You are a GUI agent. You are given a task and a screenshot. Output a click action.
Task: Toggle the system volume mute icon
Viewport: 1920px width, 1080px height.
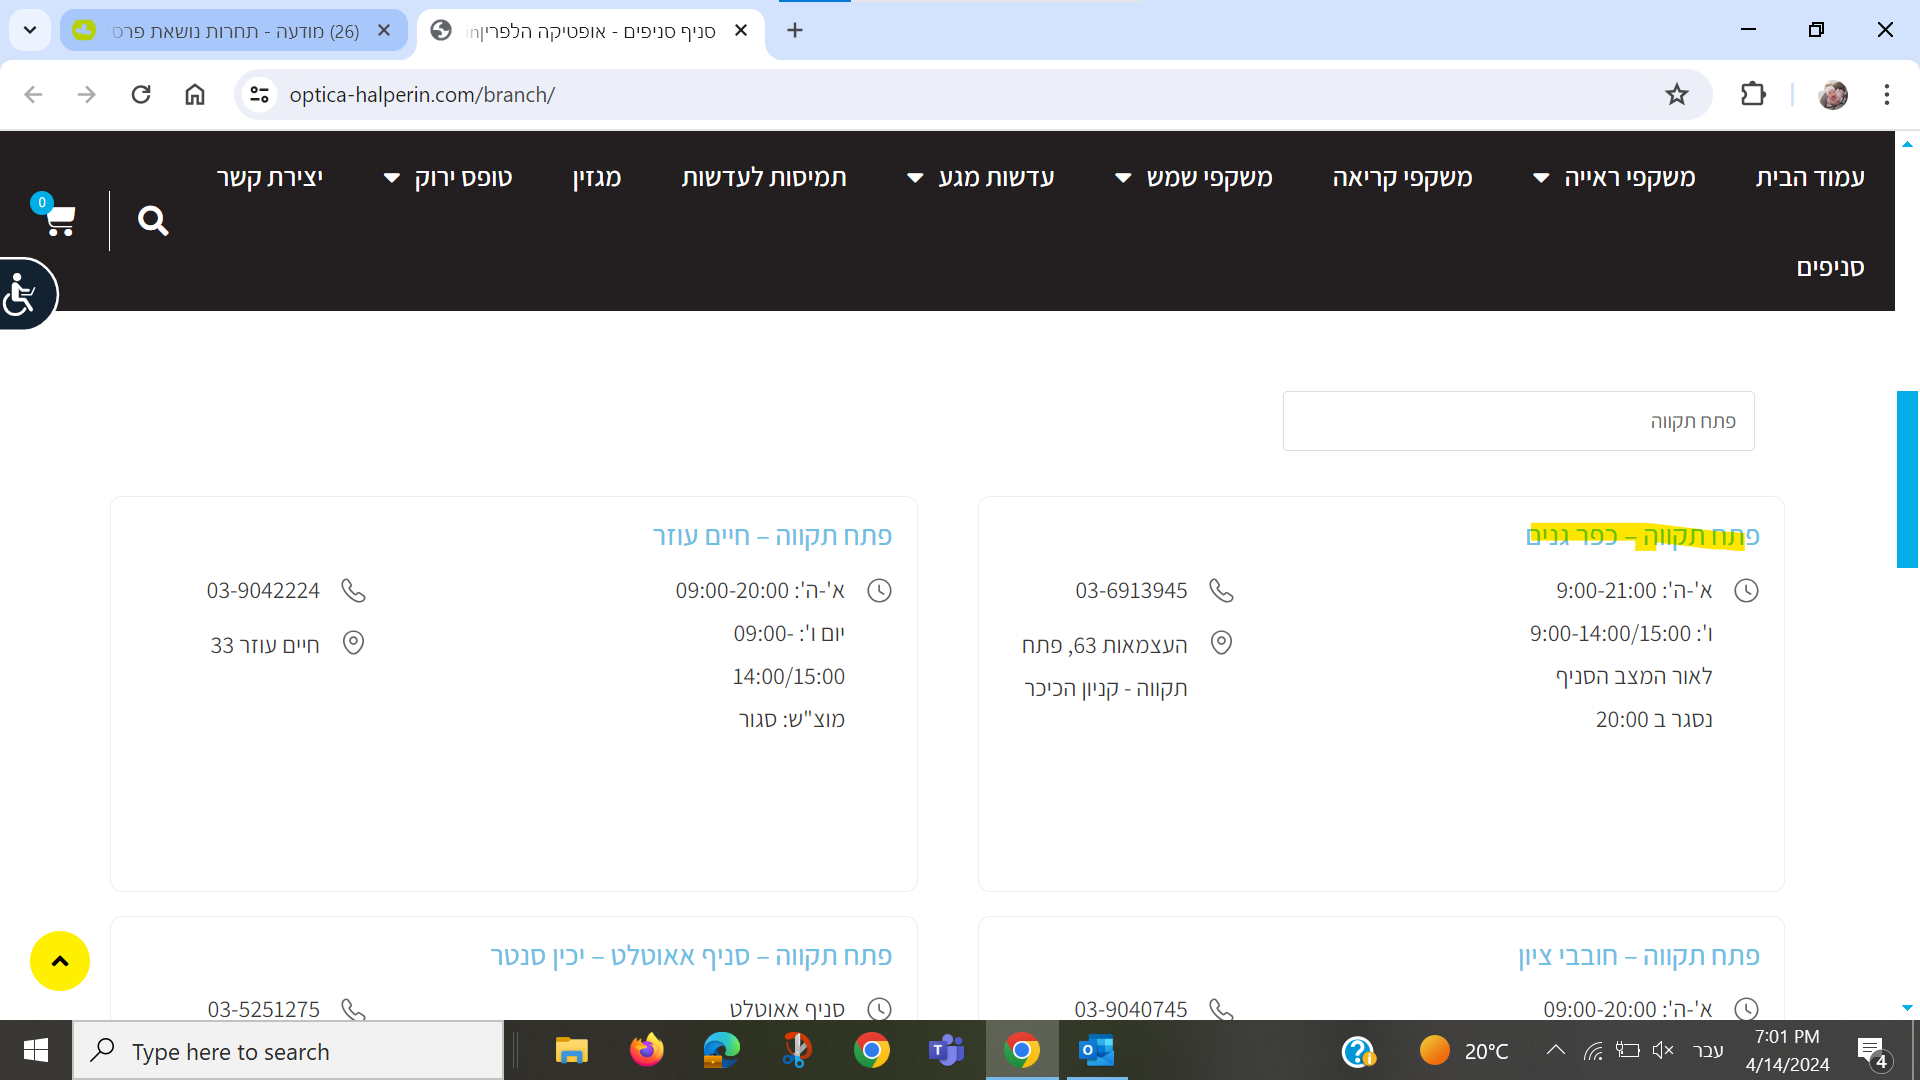point(1663,1050)
